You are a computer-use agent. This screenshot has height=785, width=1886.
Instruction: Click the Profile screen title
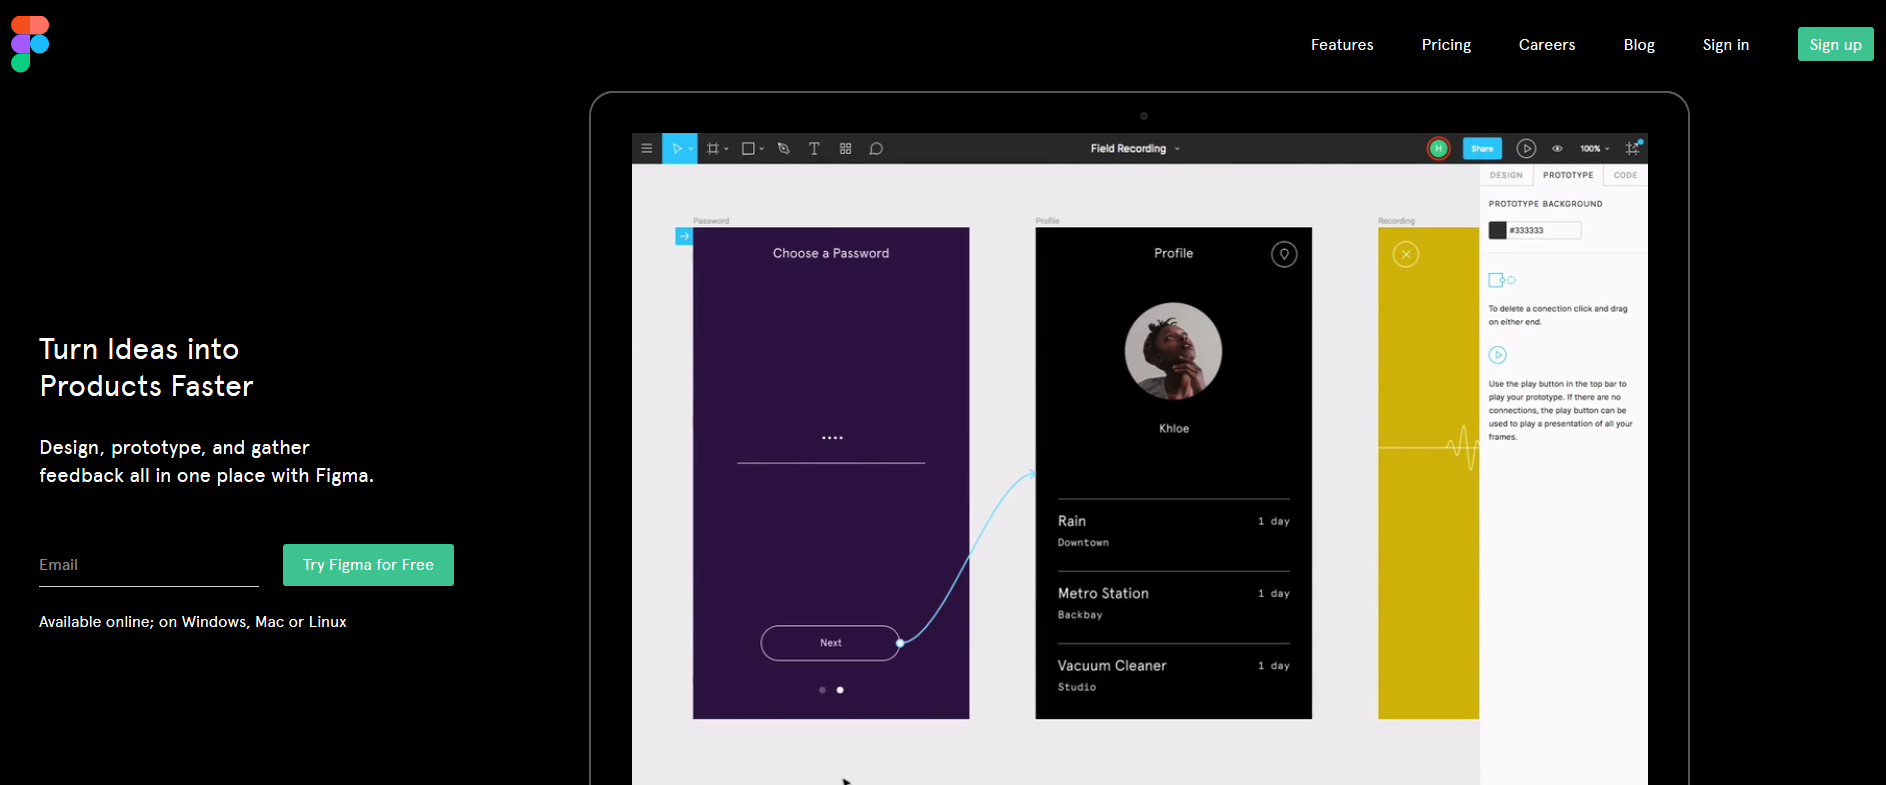1173,254
